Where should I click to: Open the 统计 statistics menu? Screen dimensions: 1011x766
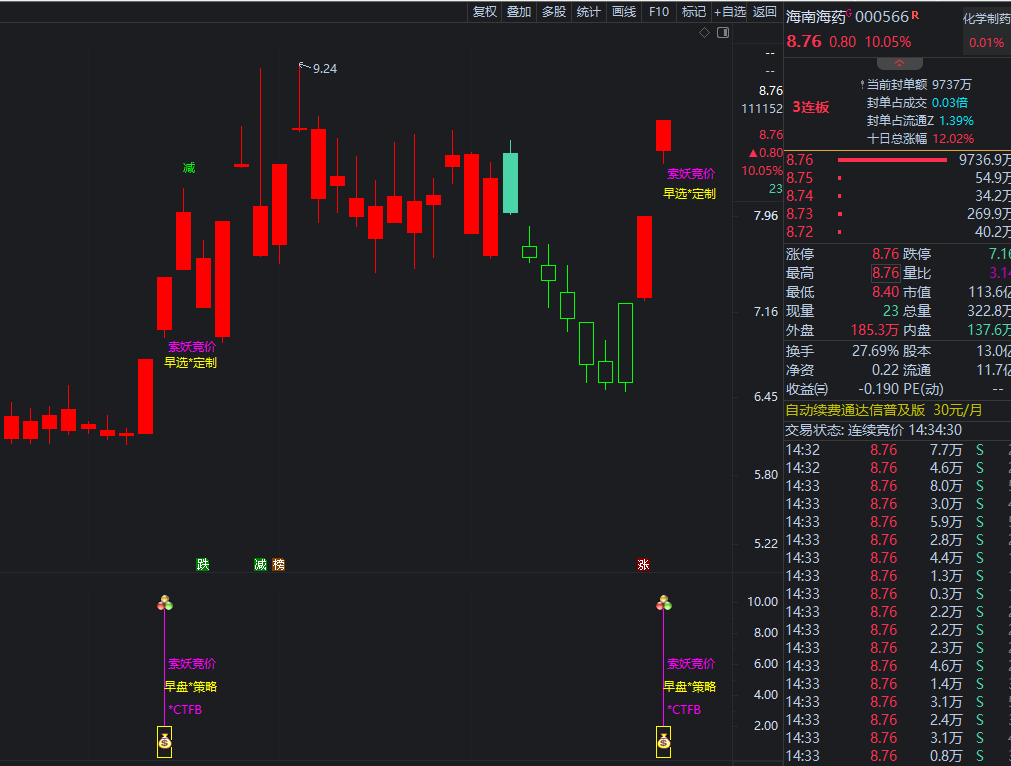(x=589, y=12)
